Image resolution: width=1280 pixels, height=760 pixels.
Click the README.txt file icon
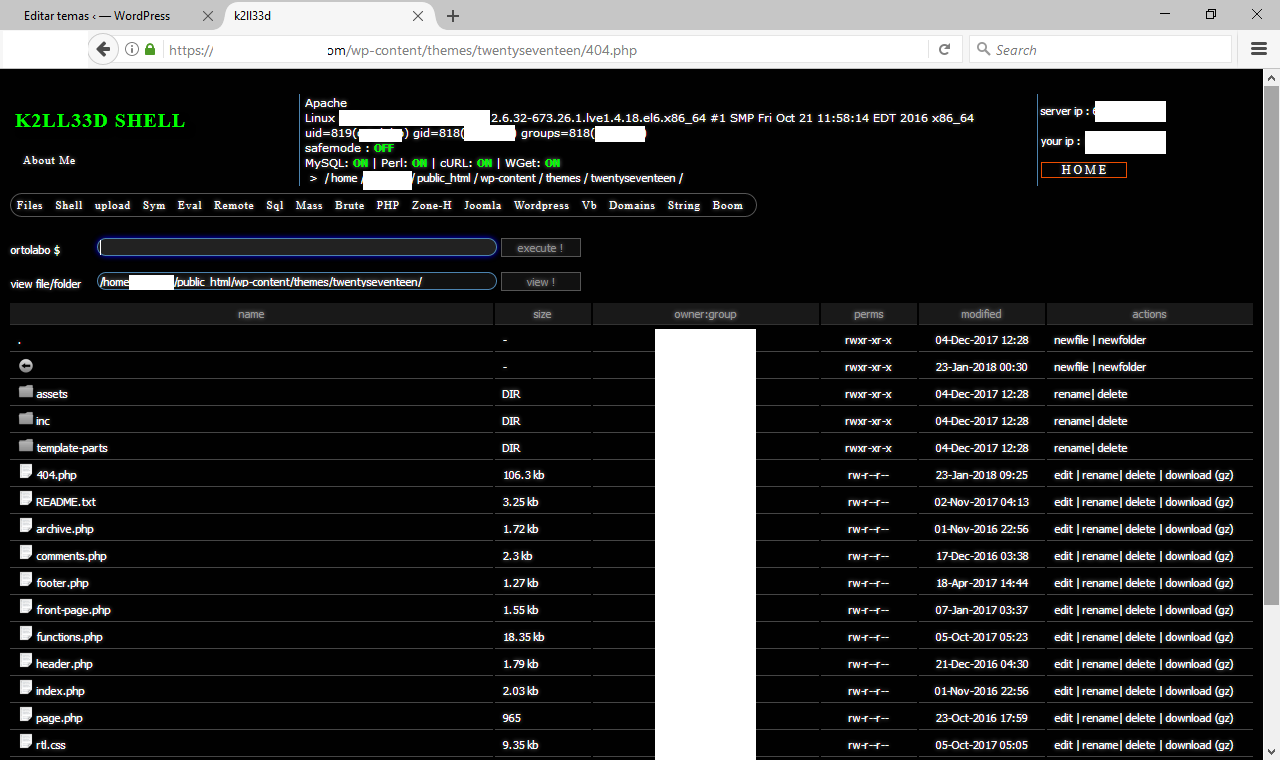(26, 500)
